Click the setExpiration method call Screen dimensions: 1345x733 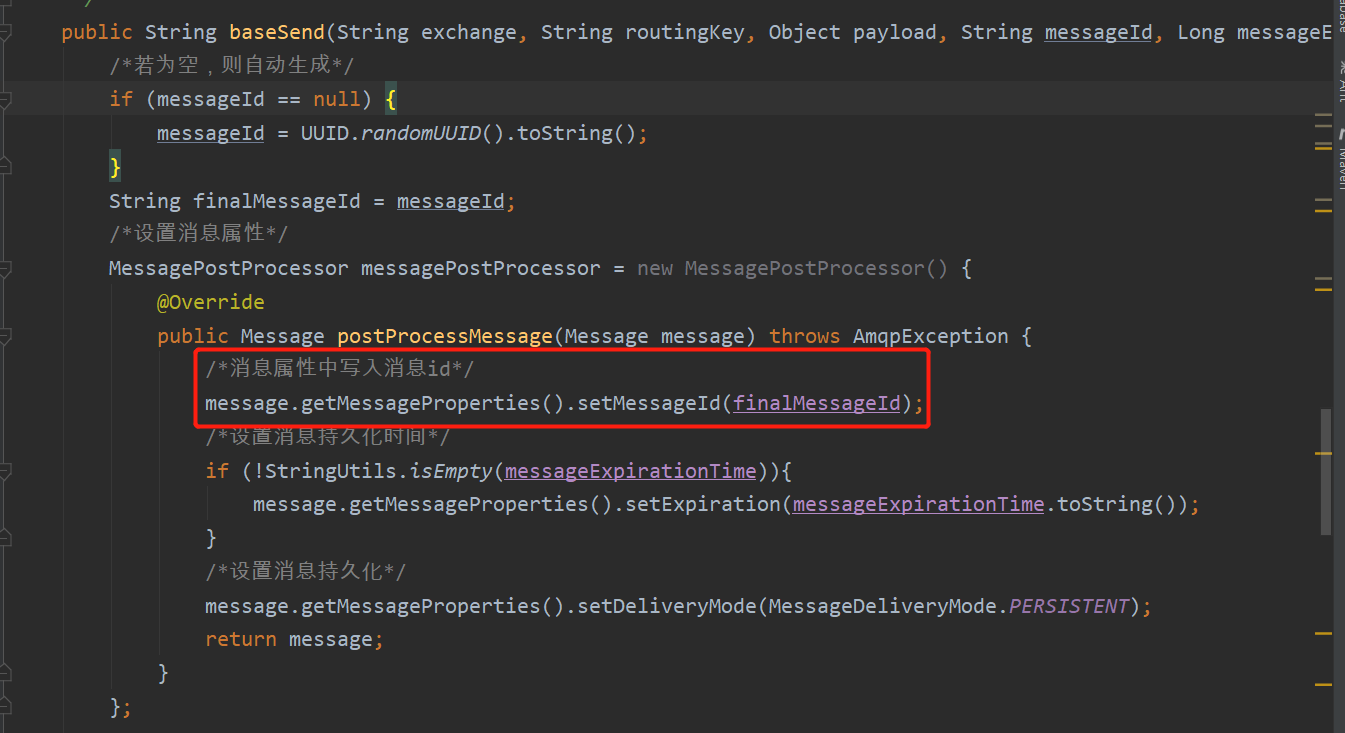(x=706, y=503)
